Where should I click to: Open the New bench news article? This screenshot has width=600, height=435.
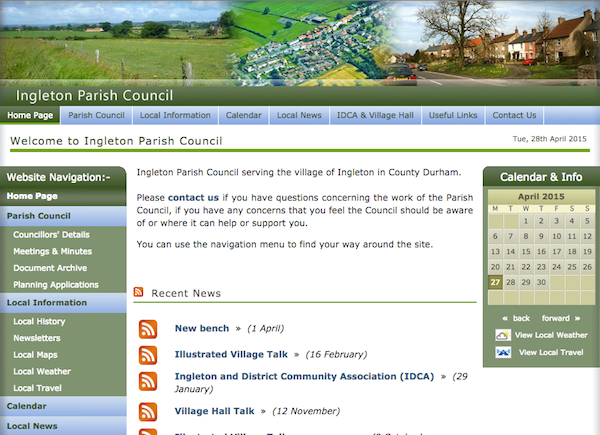[x=199, y=328]
